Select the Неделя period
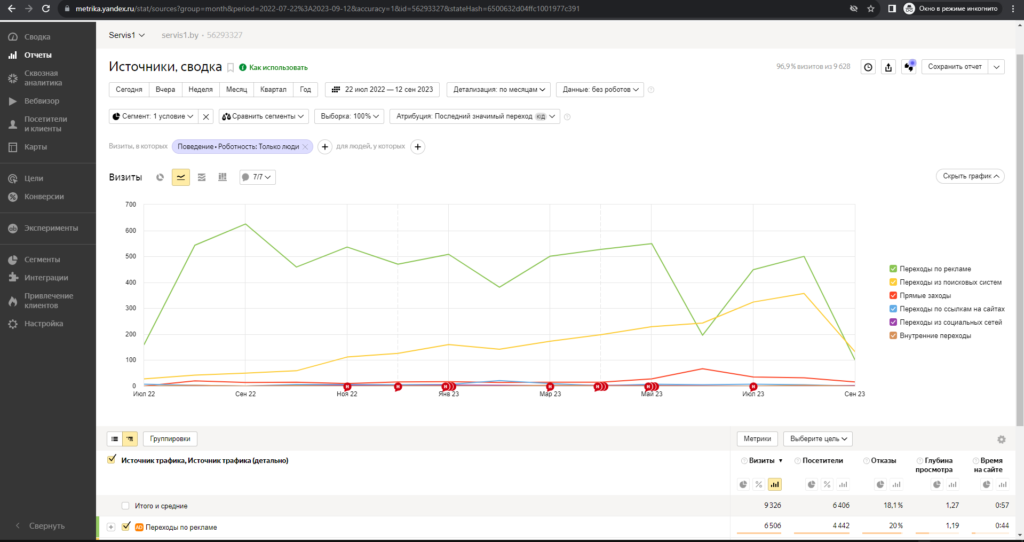This screenshot has width=1024, height=542. 200,89
